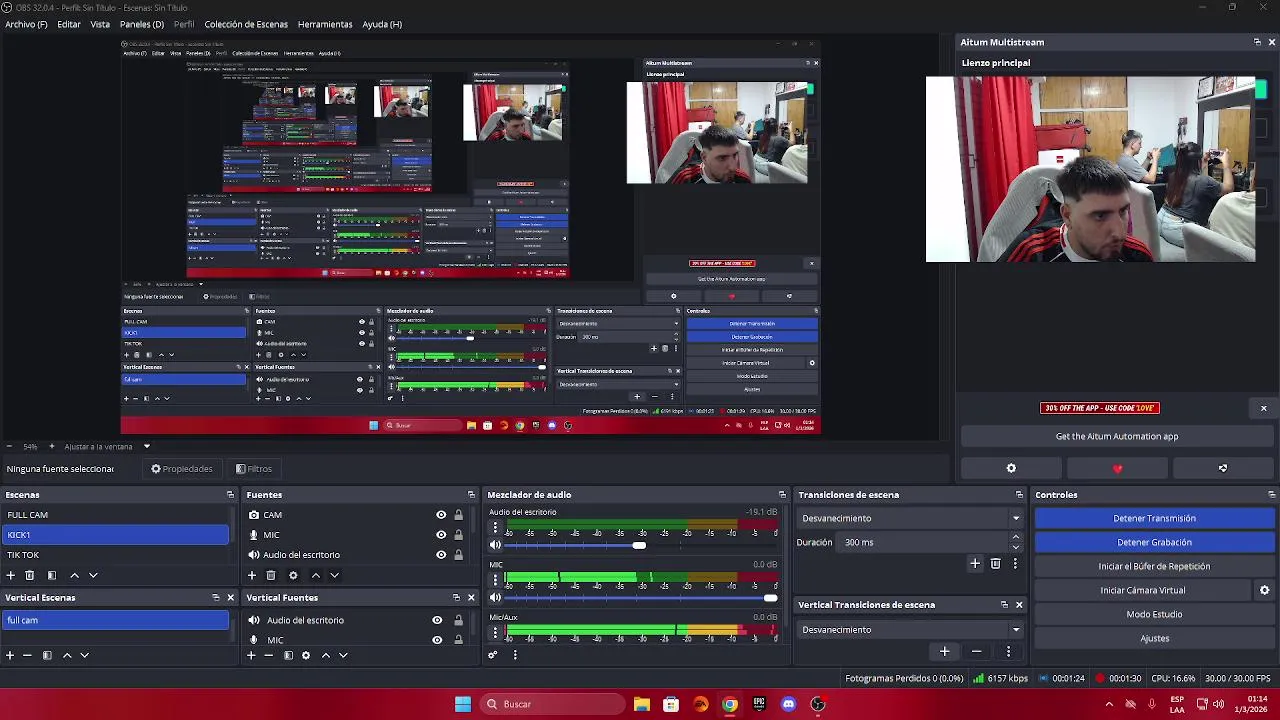The image size is (1280, 720).
Task: Open scene filters icon in Escenas toolbar
Action: tap(52, 575)
